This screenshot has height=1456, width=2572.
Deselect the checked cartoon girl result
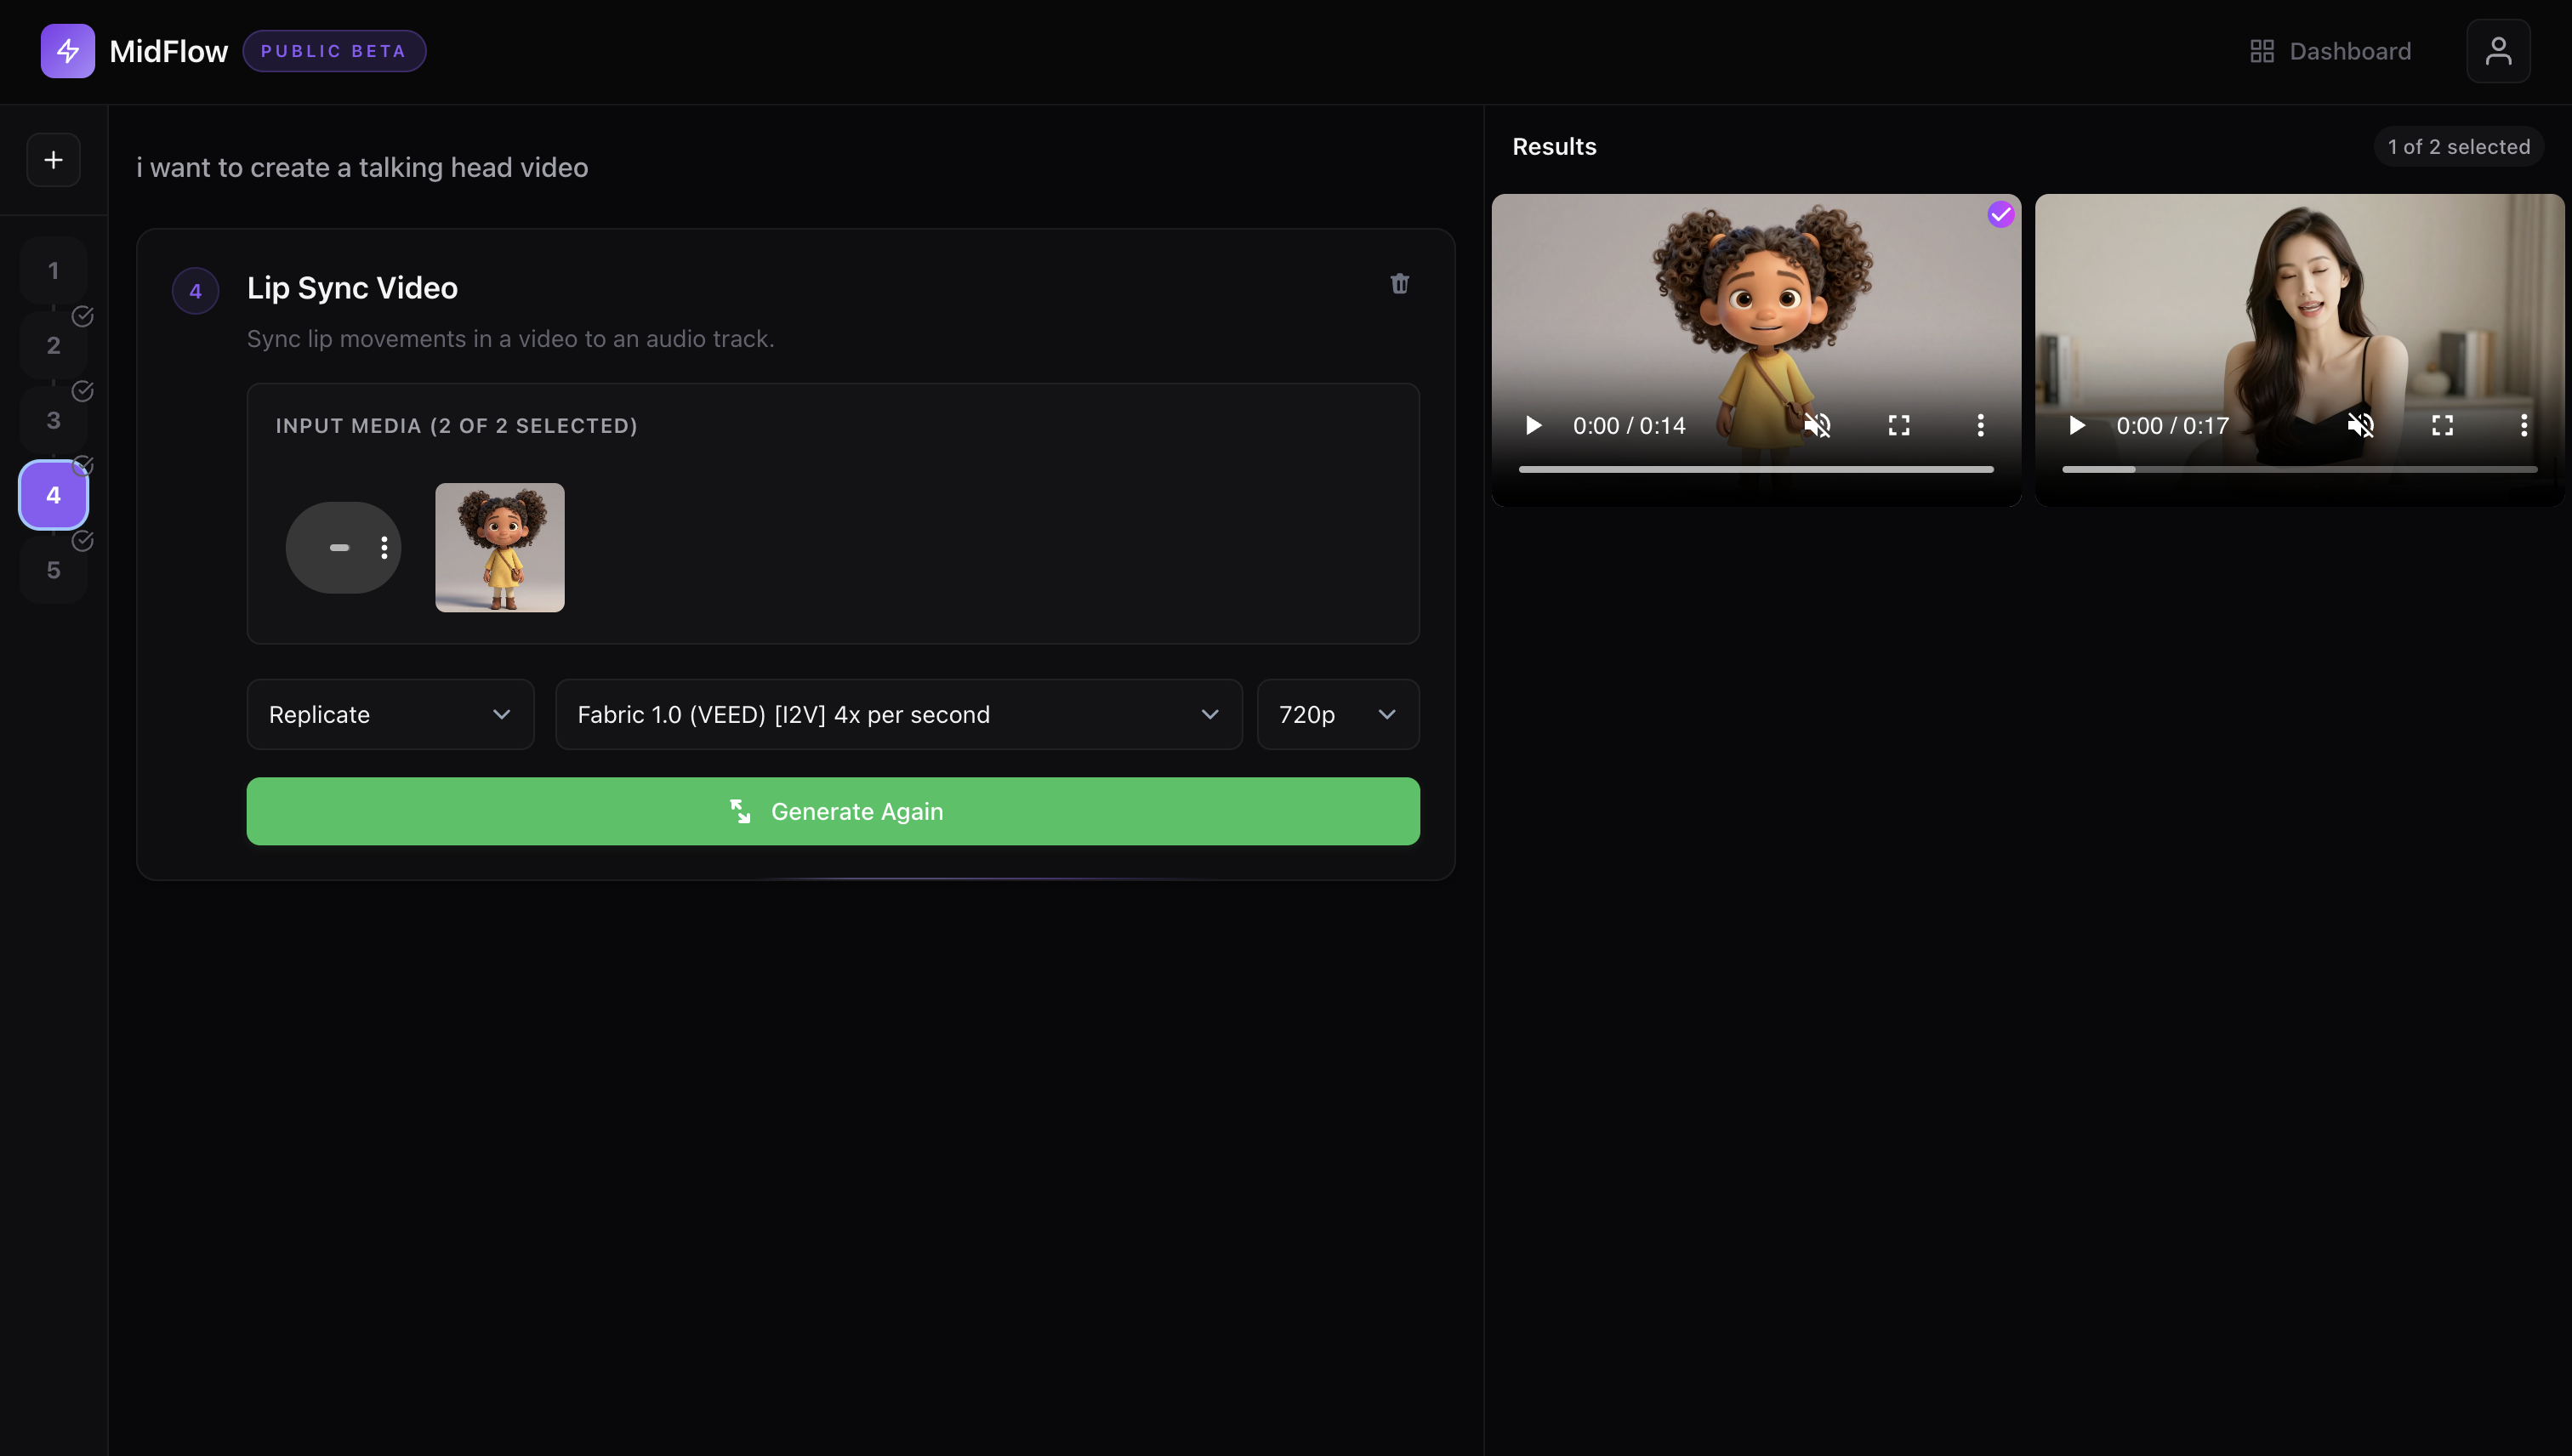pos(2000,214)
